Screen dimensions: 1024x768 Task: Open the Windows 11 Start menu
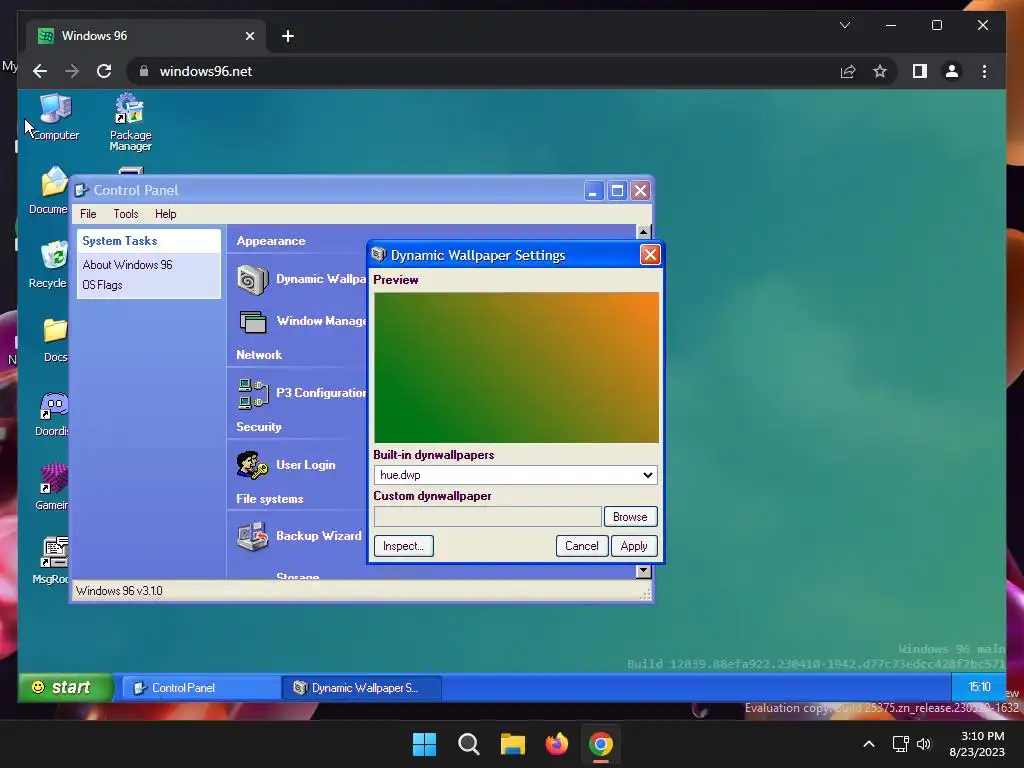[x=424, y=744]
